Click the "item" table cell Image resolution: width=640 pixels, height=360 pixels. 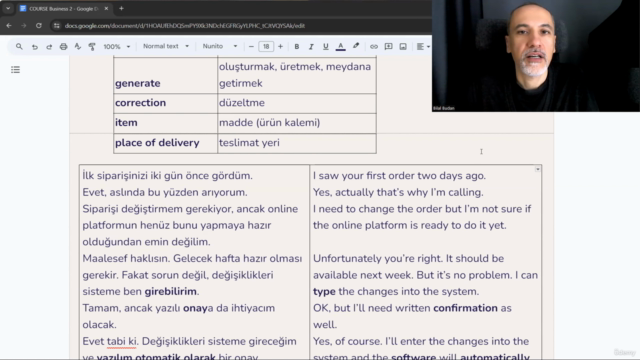pyautogui.click(x=165, y=123)
